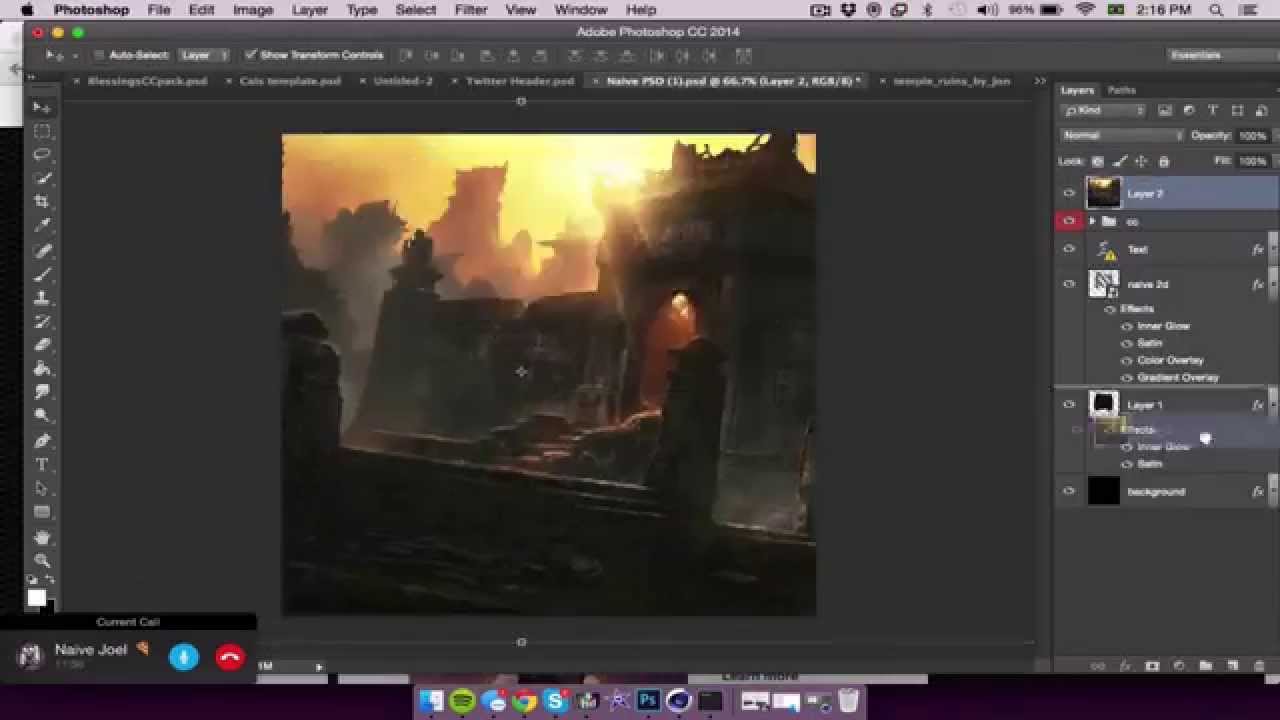Screen dimensions: 1280x720
Task: Select the Paint Bucket tool
Action: coord(41,369)
